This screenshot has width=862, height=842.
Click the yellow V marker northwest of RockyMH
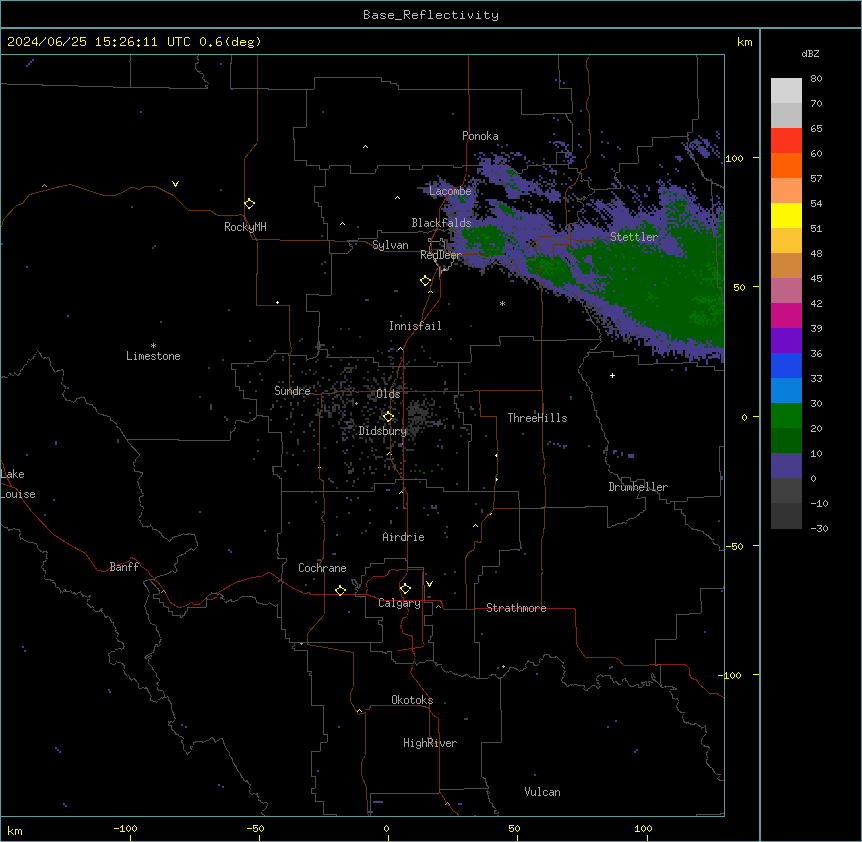pos(175,184)
